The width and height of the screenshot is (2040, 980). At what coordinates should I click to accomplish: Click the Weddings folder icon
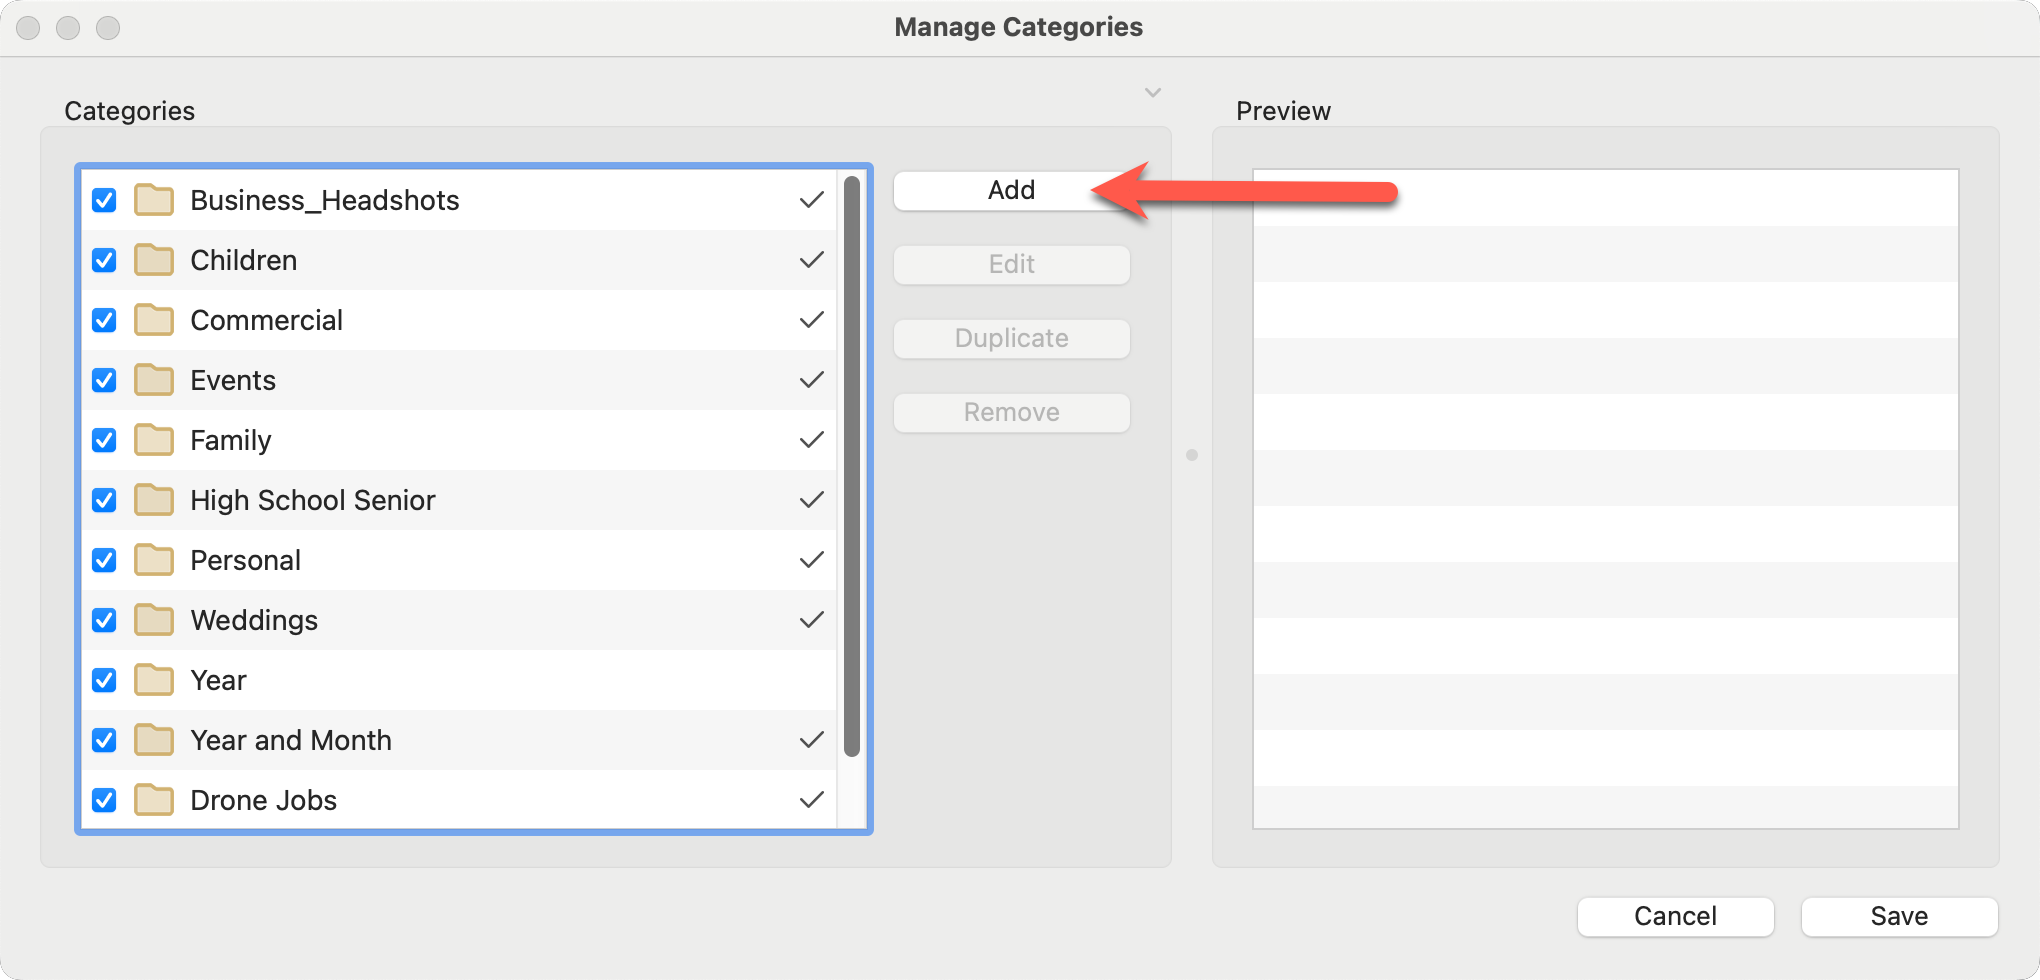point(154,620)
